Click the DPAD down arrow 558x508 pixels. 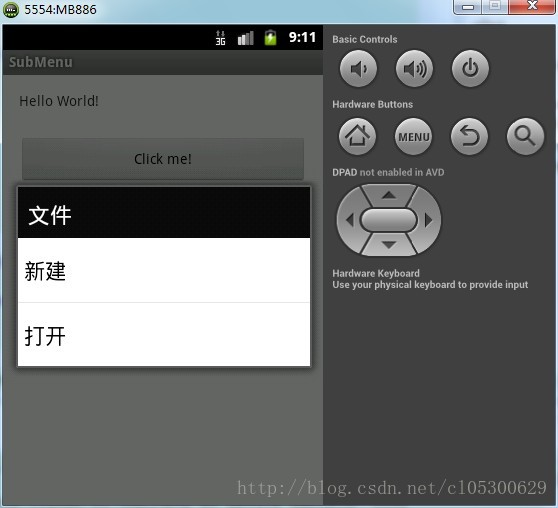(389, 245)
